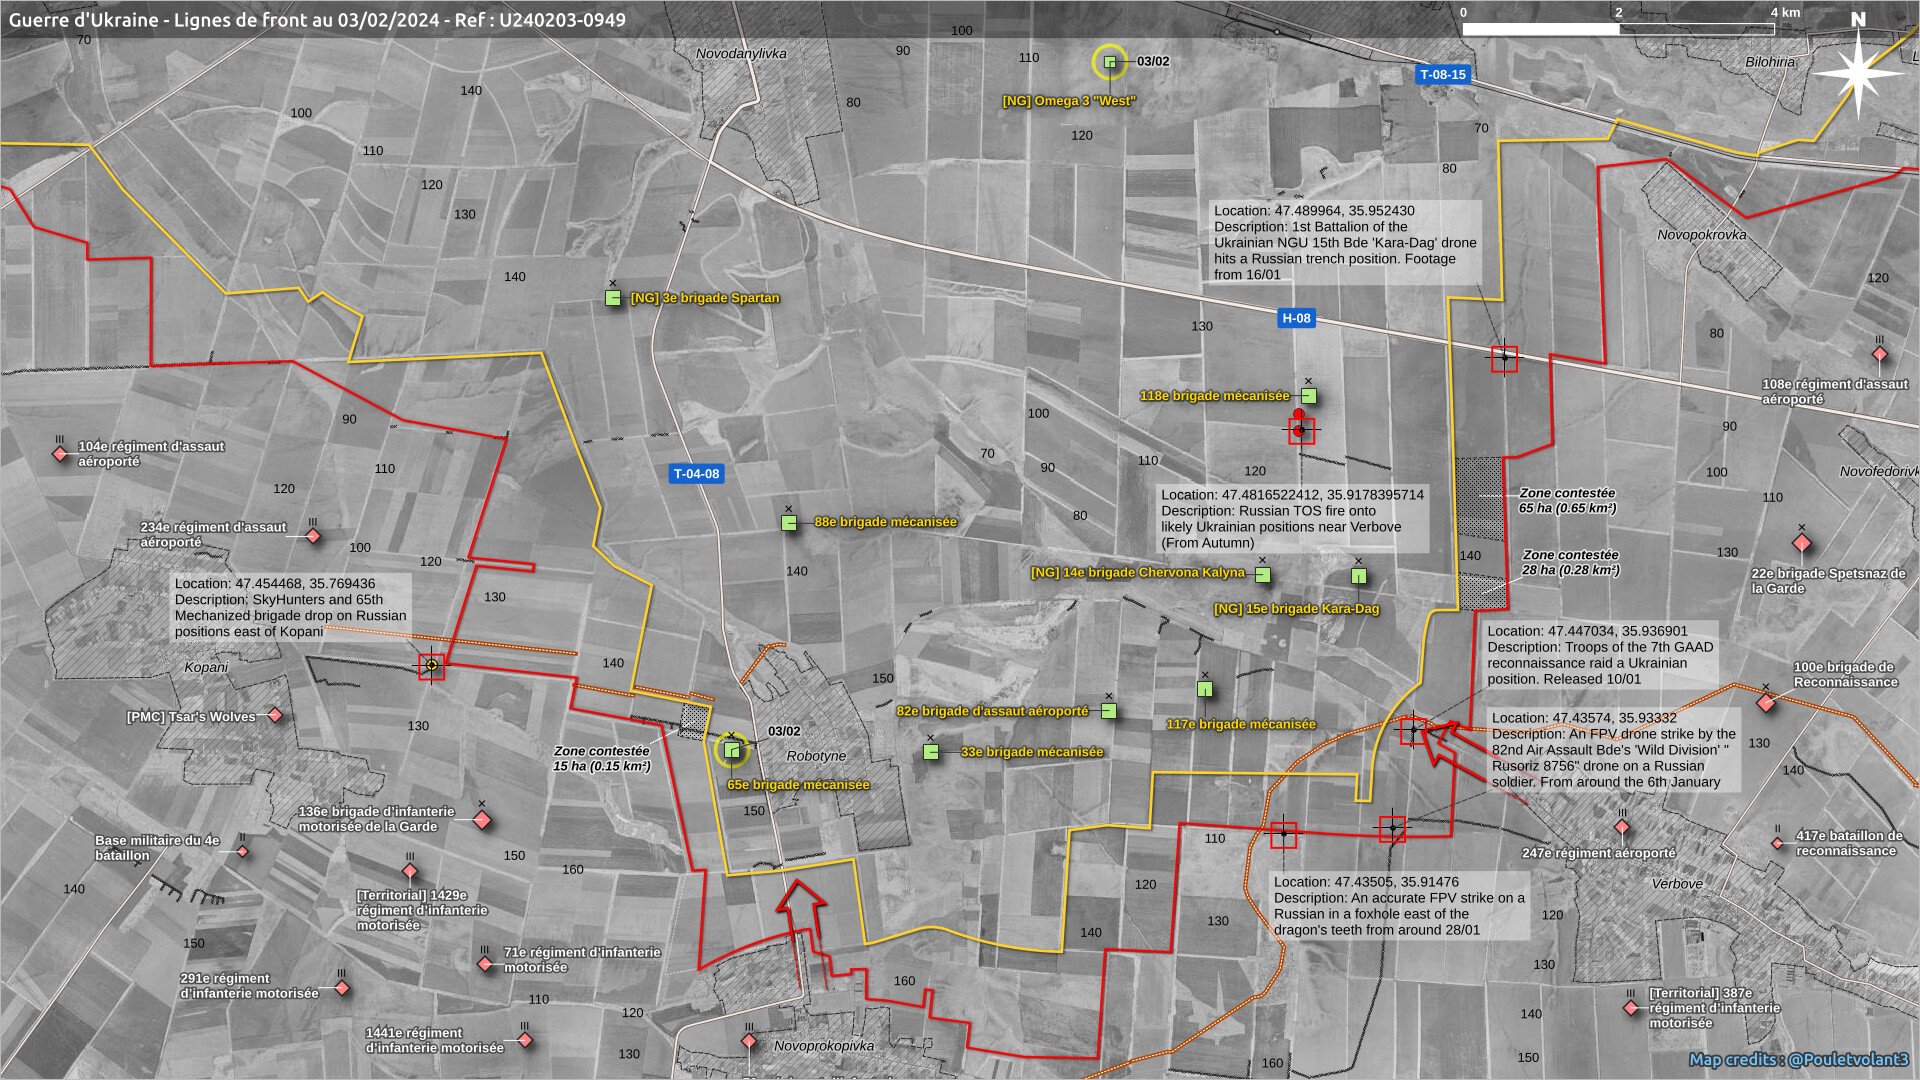This screenshot has width=1920, height=1080.
Task: Click the foxhole FPV strike description box
Action: 1400,906
